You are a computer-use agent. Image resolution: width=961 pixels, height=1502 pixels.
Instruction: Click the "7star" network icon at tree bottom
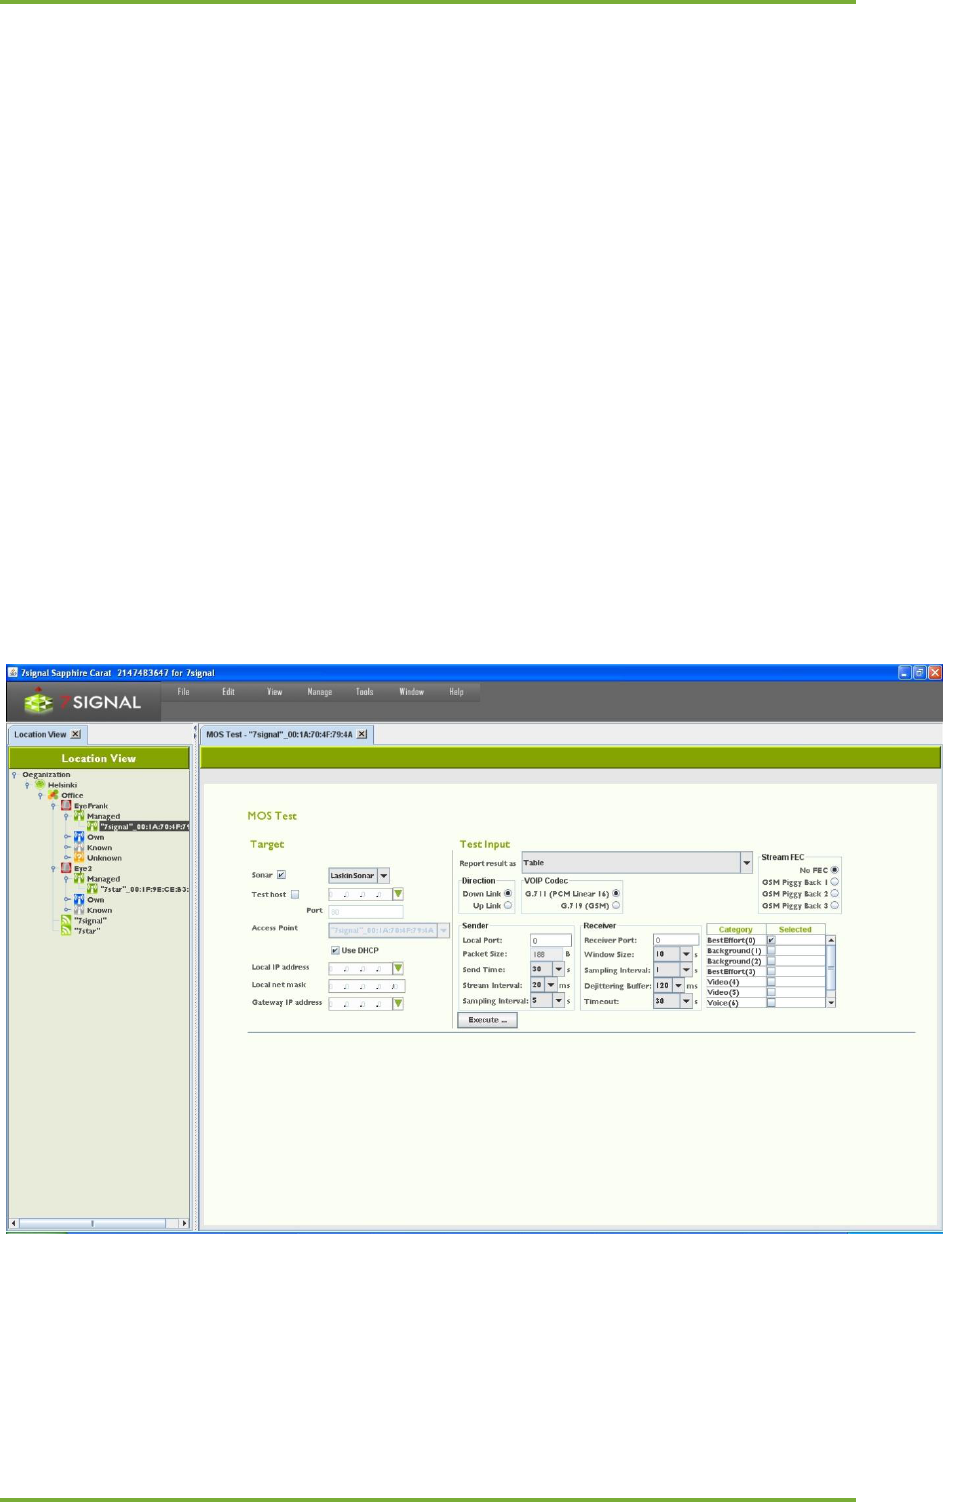point(67,931)
